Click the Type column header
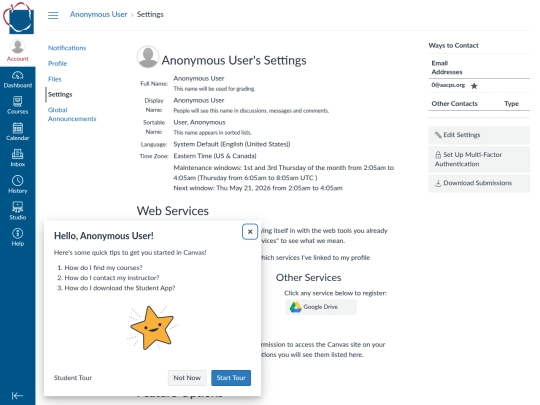This screenshot has height=405, width=540. click(511, 104)
